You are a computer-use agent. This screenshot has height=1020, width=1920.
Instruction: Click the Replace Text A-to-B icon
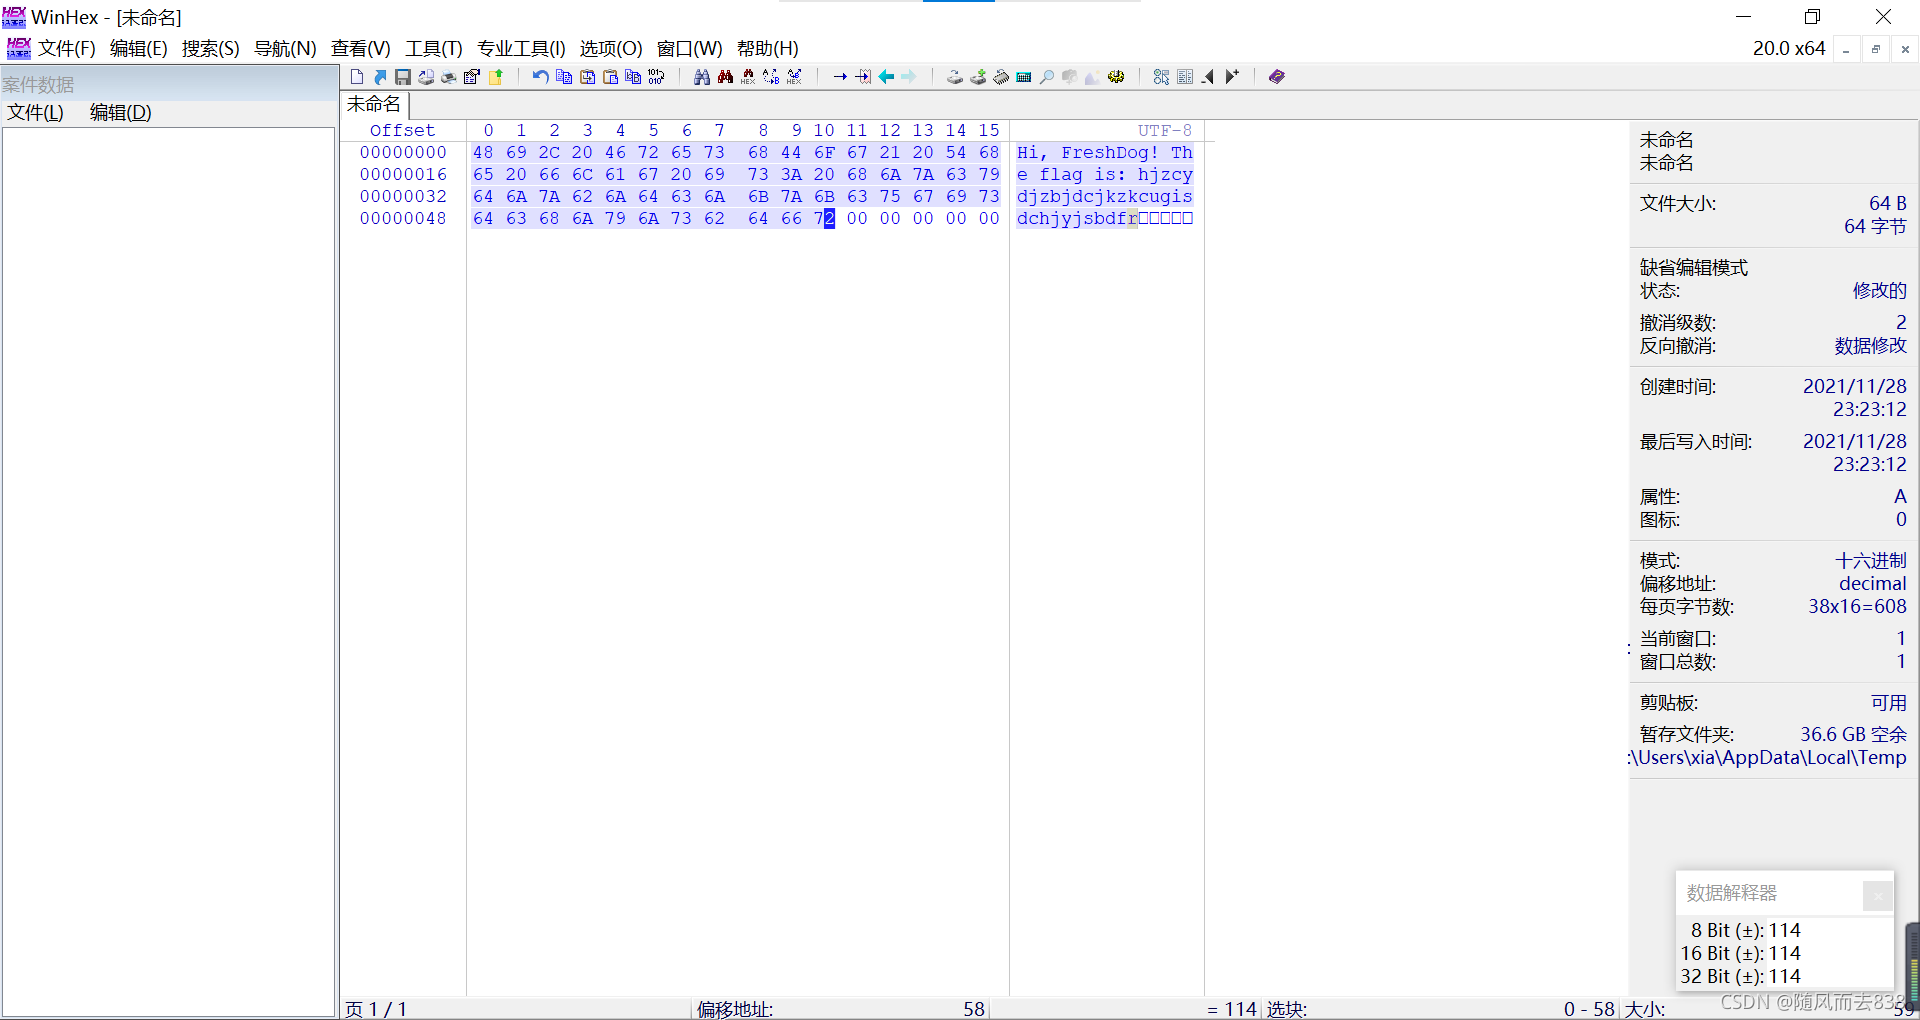coord(771,77)
